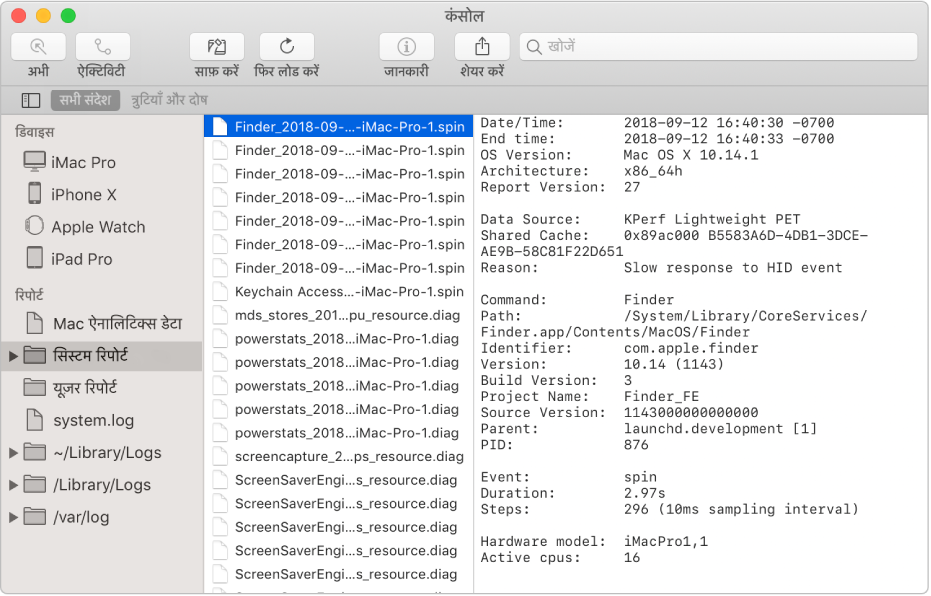This screenshot has width=931, height=596.
Task: Open the ऐक्टिविटी toolbar button
Action: (x=103, y=46)
